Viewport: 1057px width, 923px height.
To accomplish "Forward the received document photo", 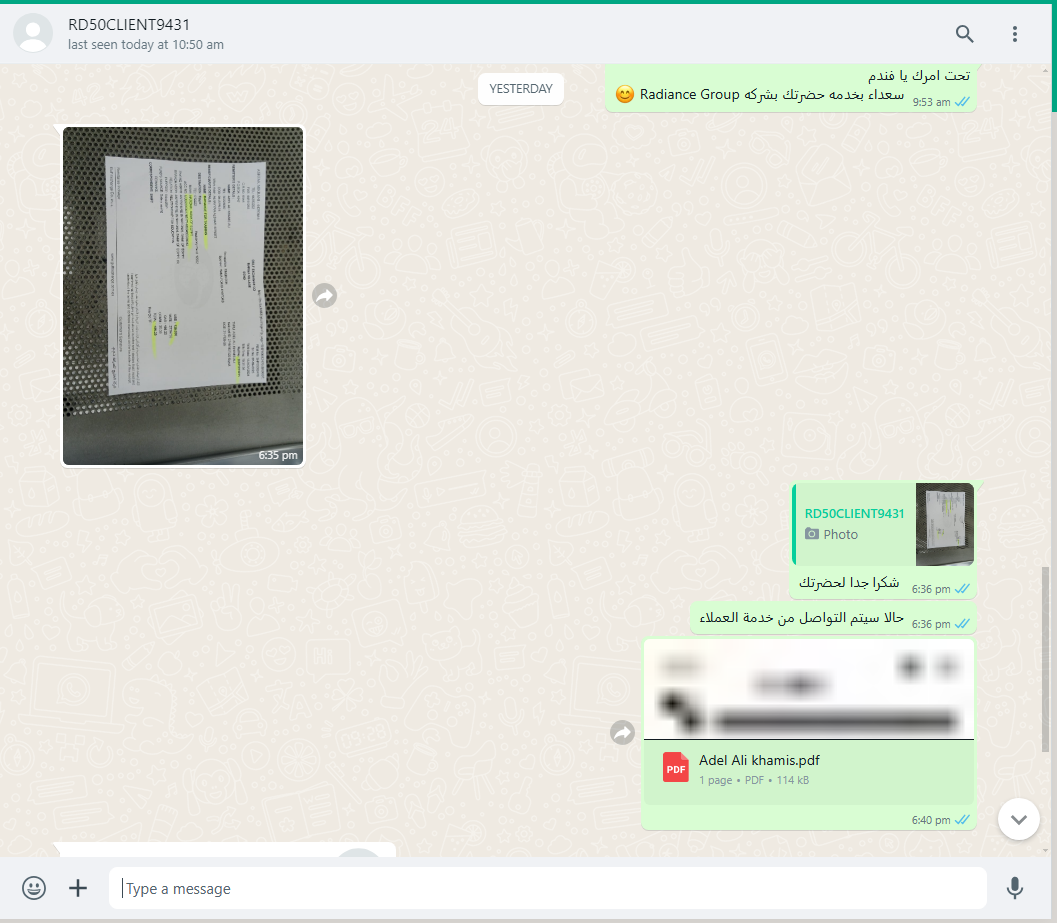I will point(324,295).
